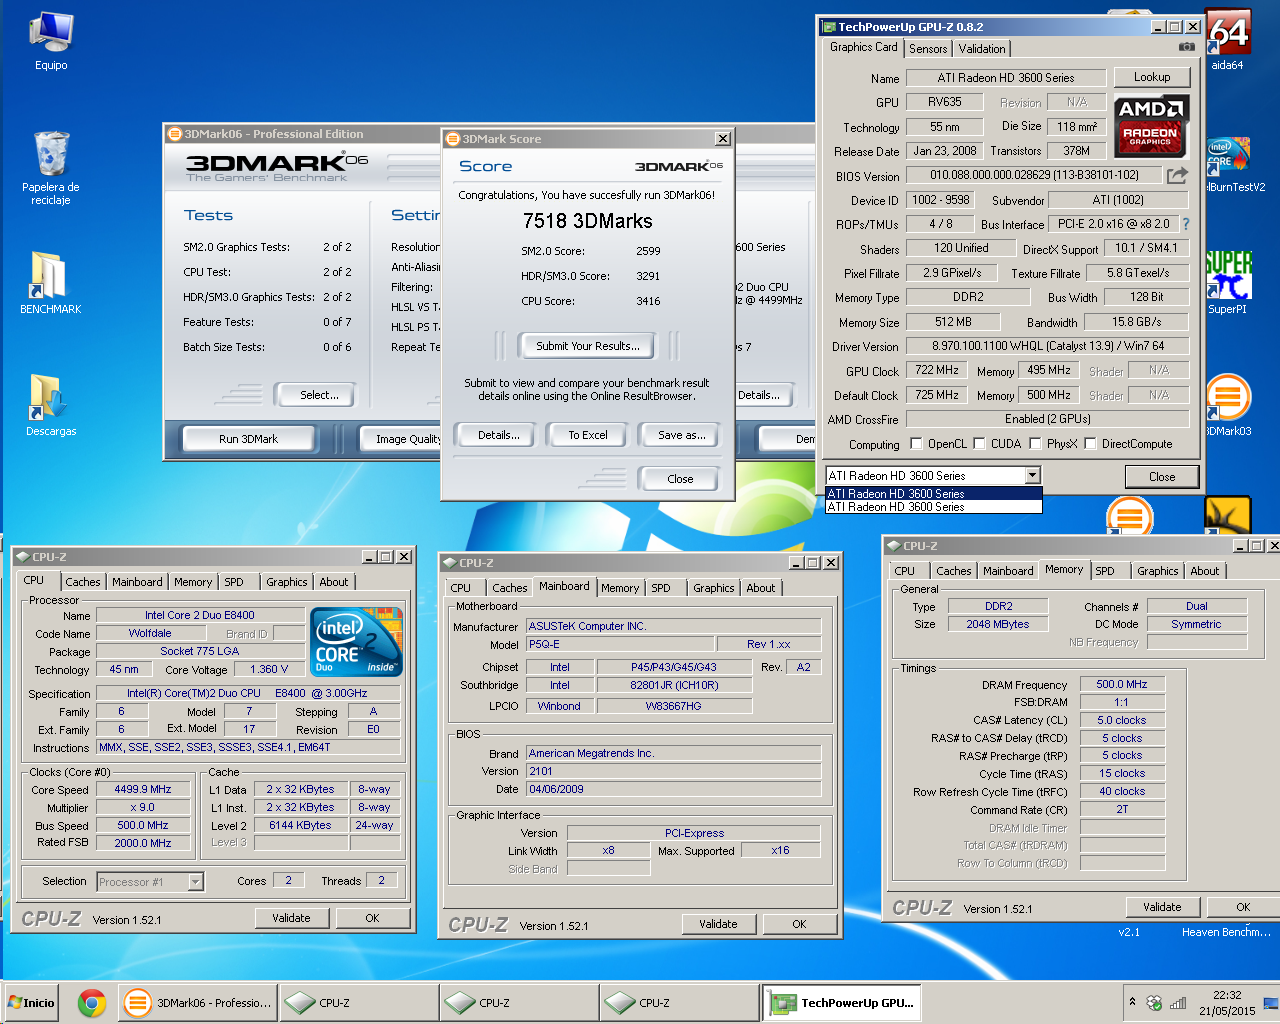Image resolution: width=1280 pixels, height=1024 pixels.
Task: Toggle the PhysX checkbox
Action: [x=1035, y=443]
